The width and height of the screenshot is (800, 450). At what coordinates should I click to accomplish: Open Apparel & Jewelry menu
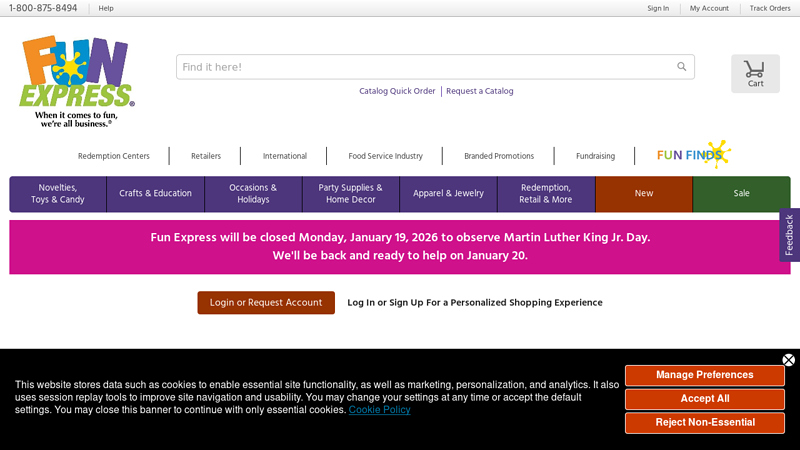pyautogui.click(x=448, y=194)
